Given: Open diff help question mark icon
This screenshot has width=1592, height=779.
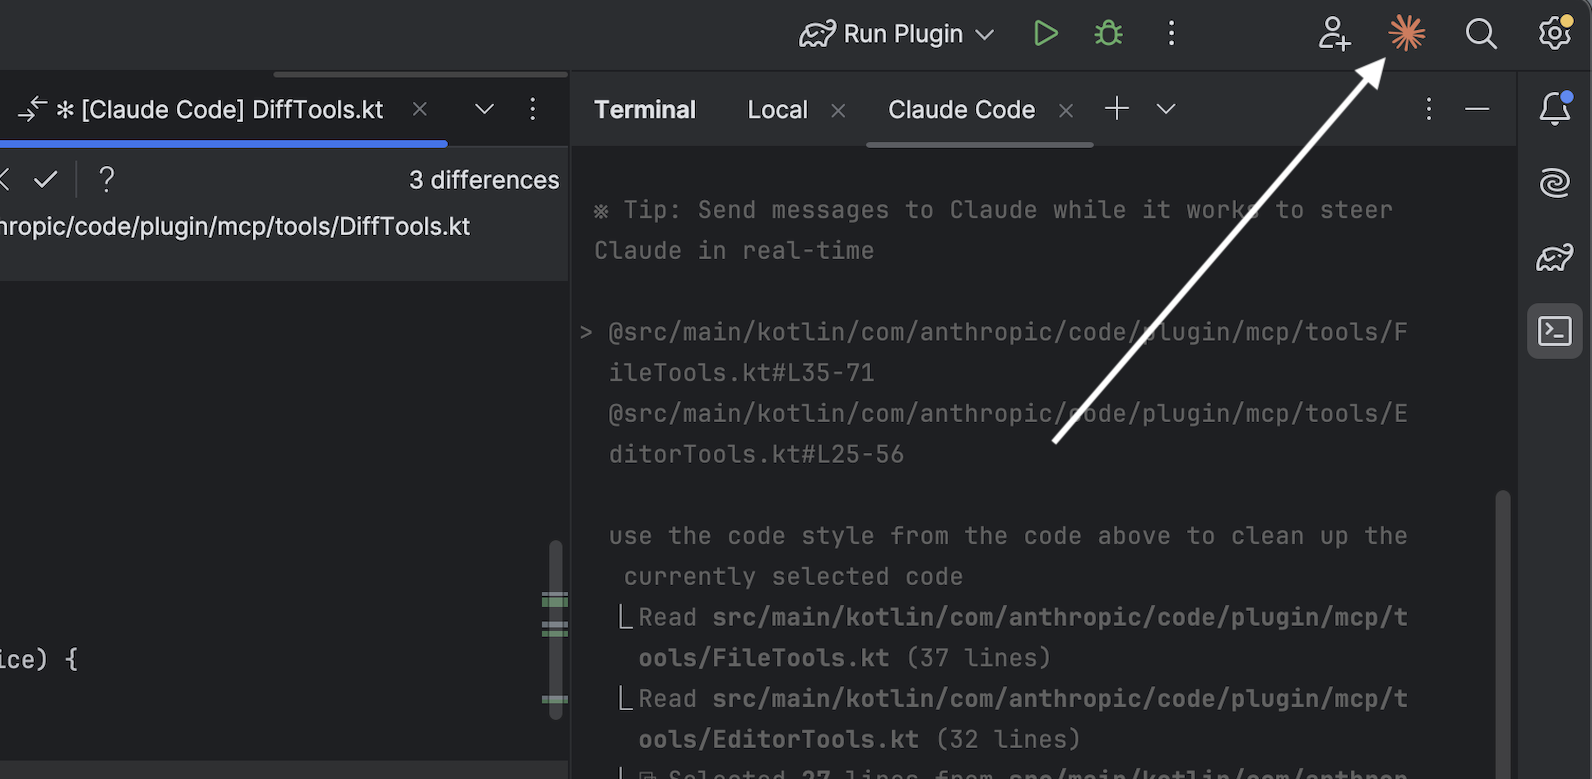Looking at the screenshot, I should coord(107,180).
